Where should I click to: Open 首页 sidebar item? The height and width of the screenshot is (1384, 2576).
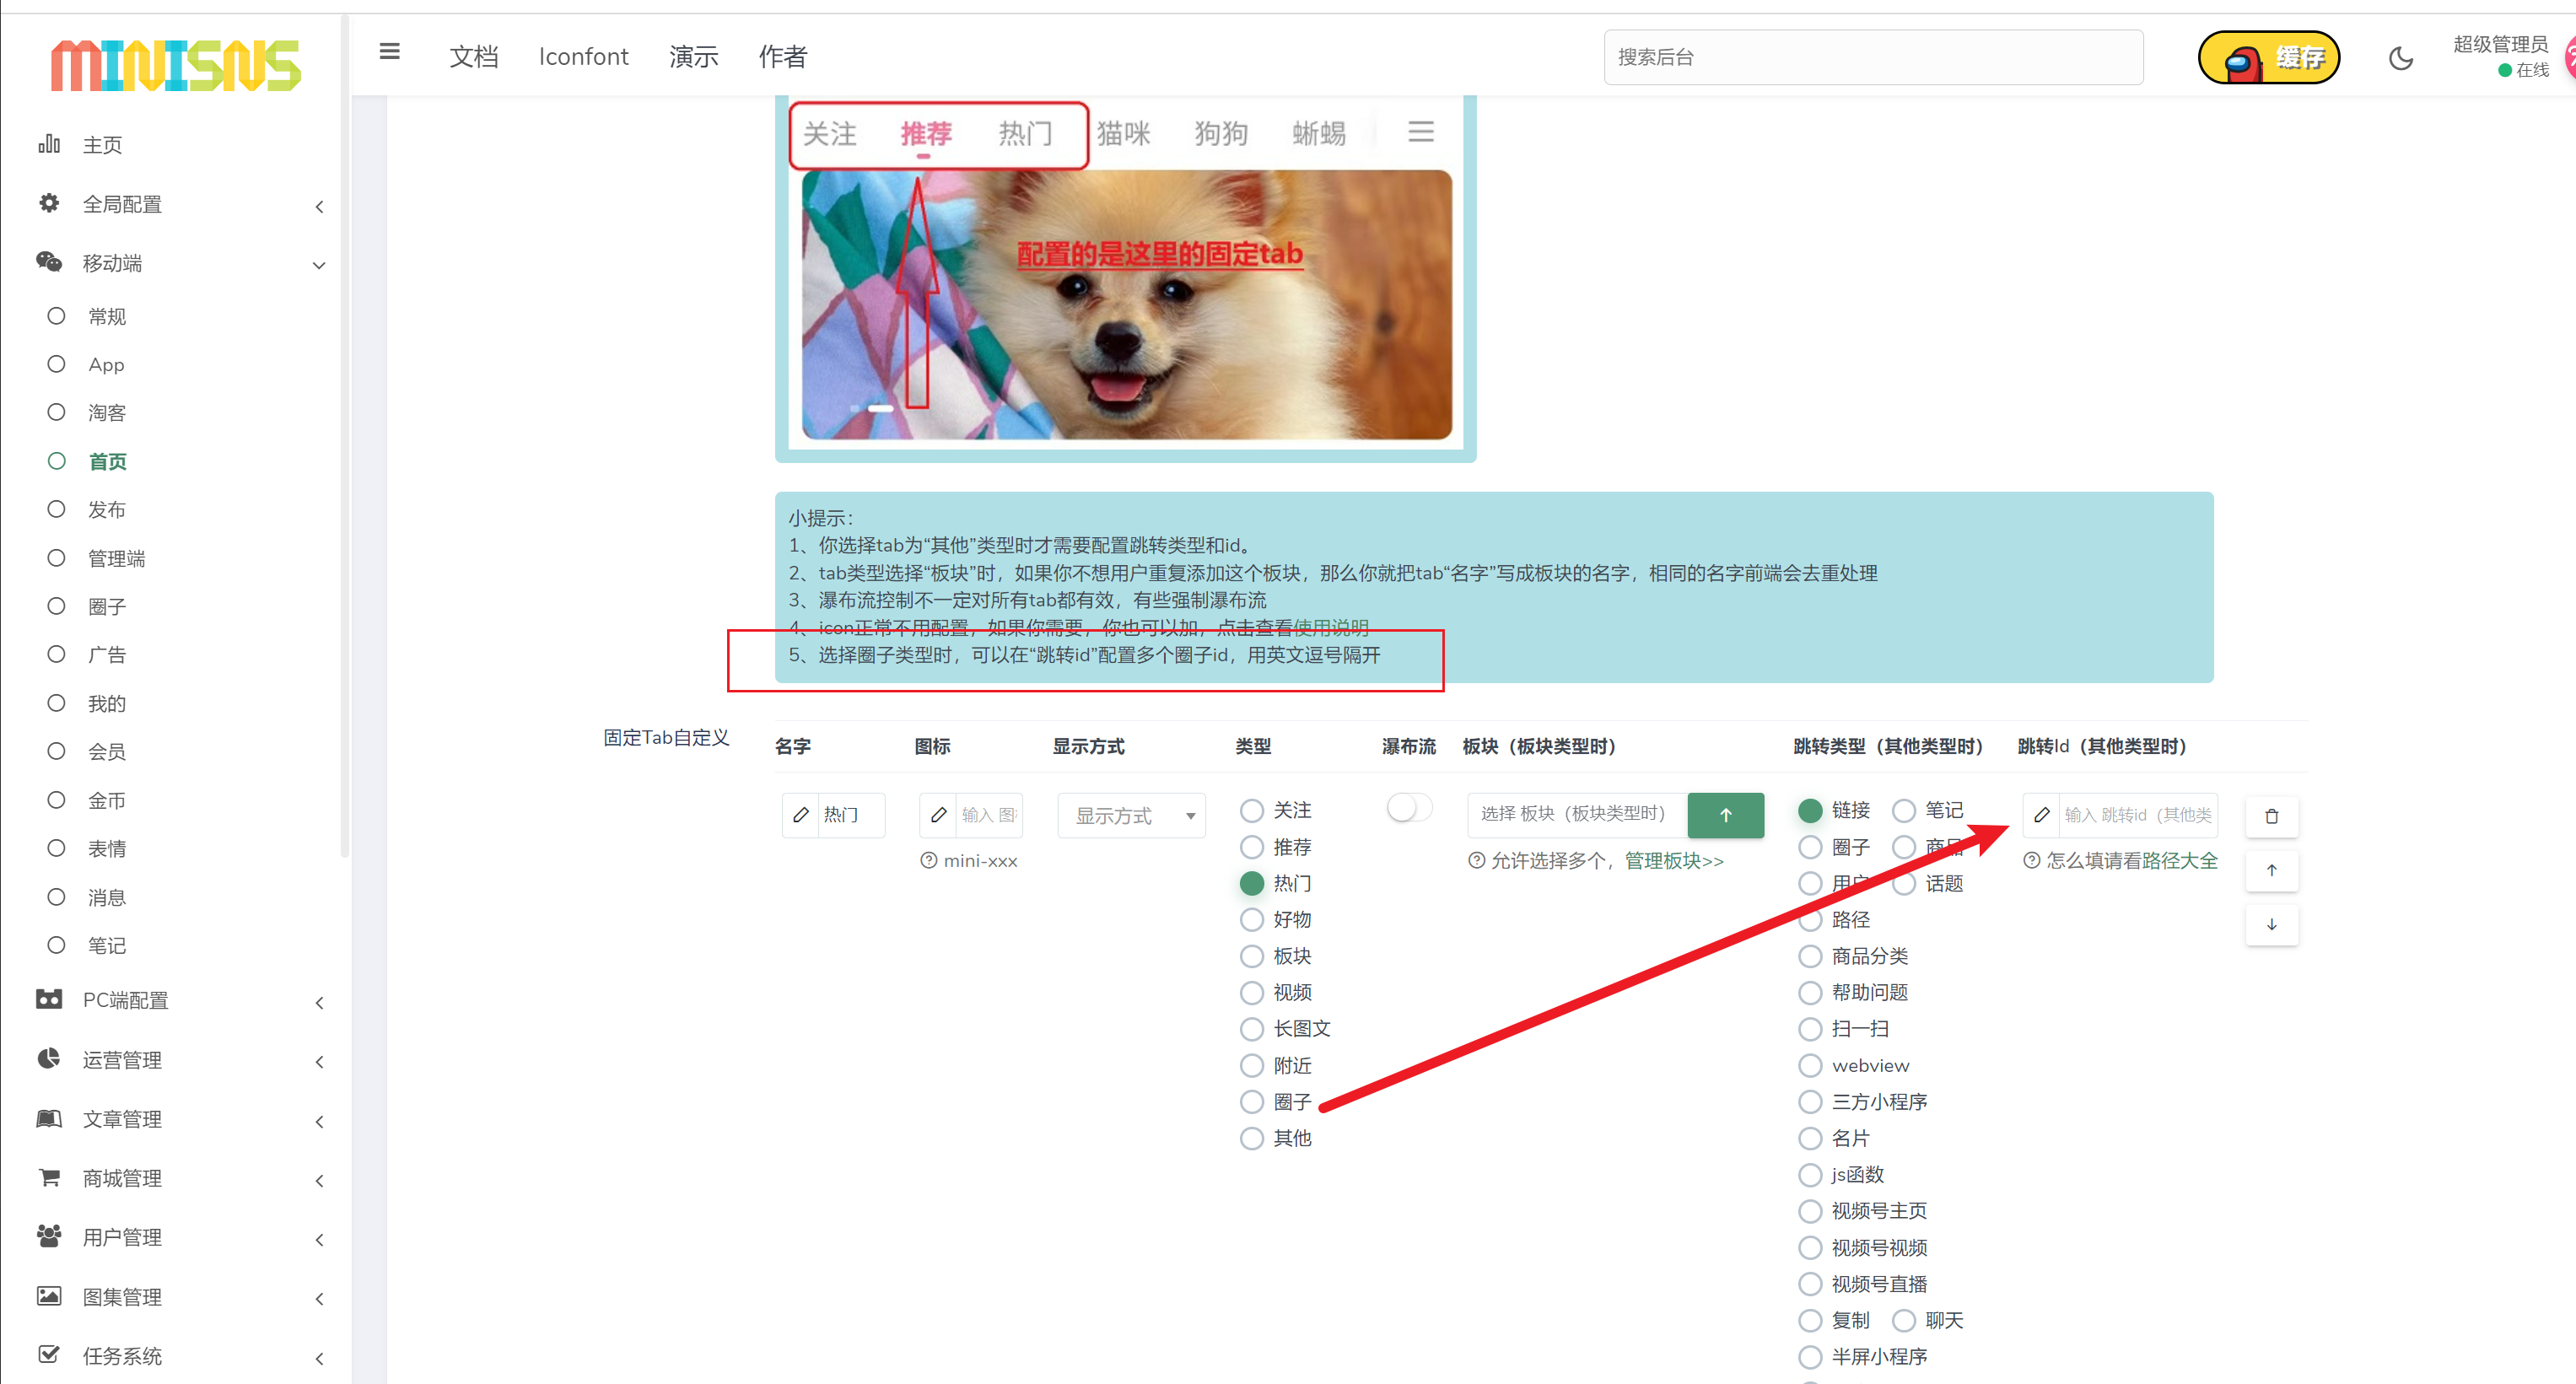point(107,461)
